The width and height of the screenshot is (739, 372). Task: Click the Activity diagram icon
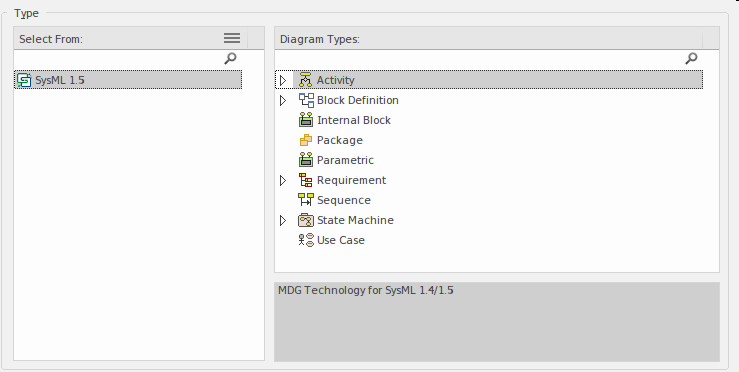point(305,80)
